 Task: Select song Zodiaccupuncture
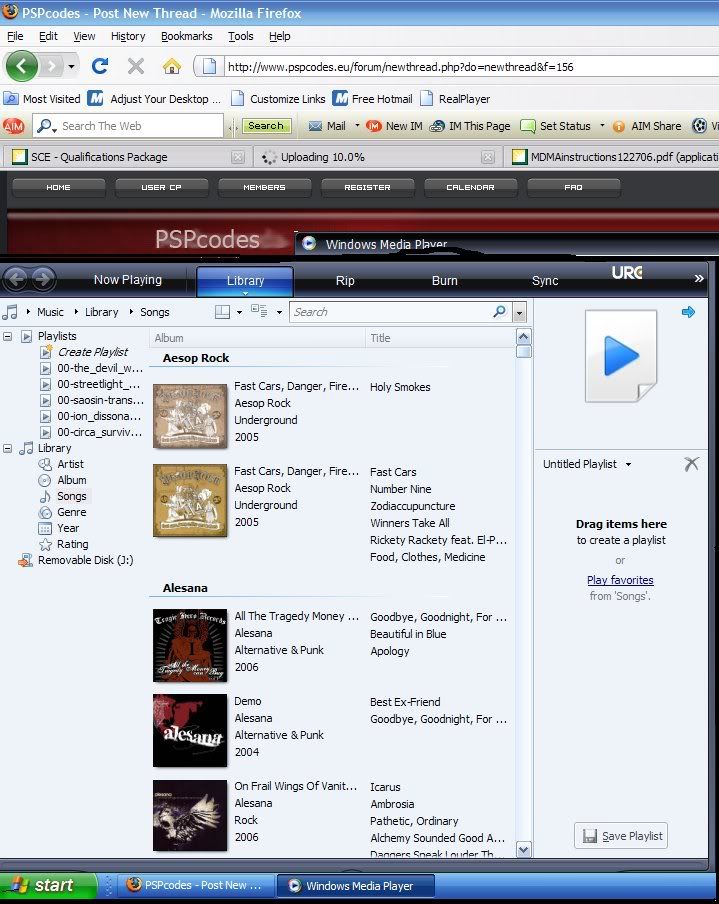413,506
